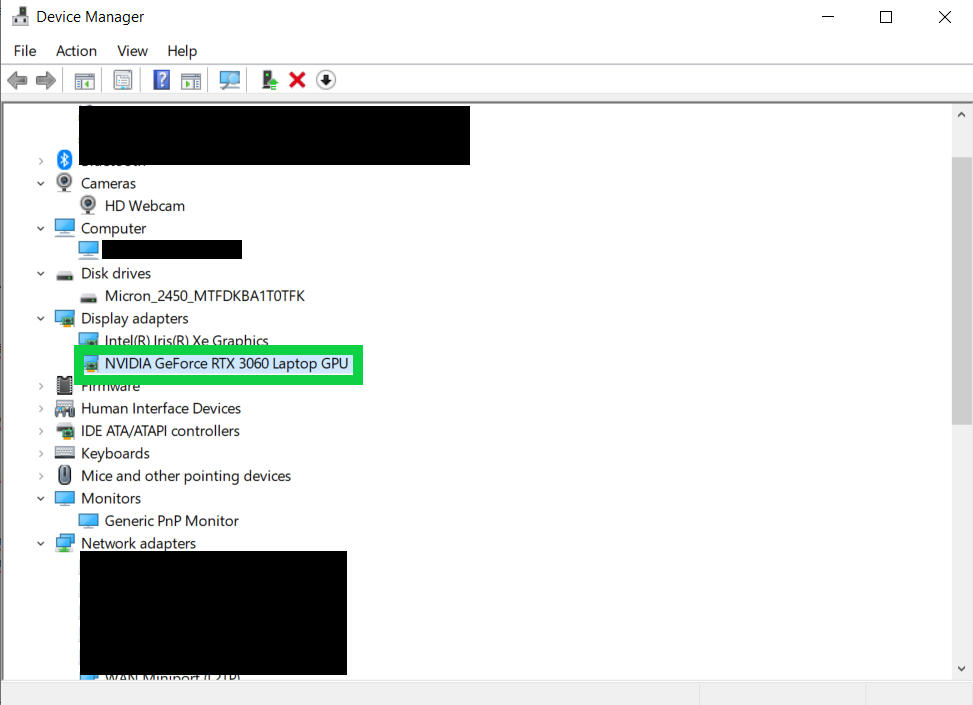Click Update device driver toolbar icon
The height and width of the screenshot is (705, 973).
269,80
